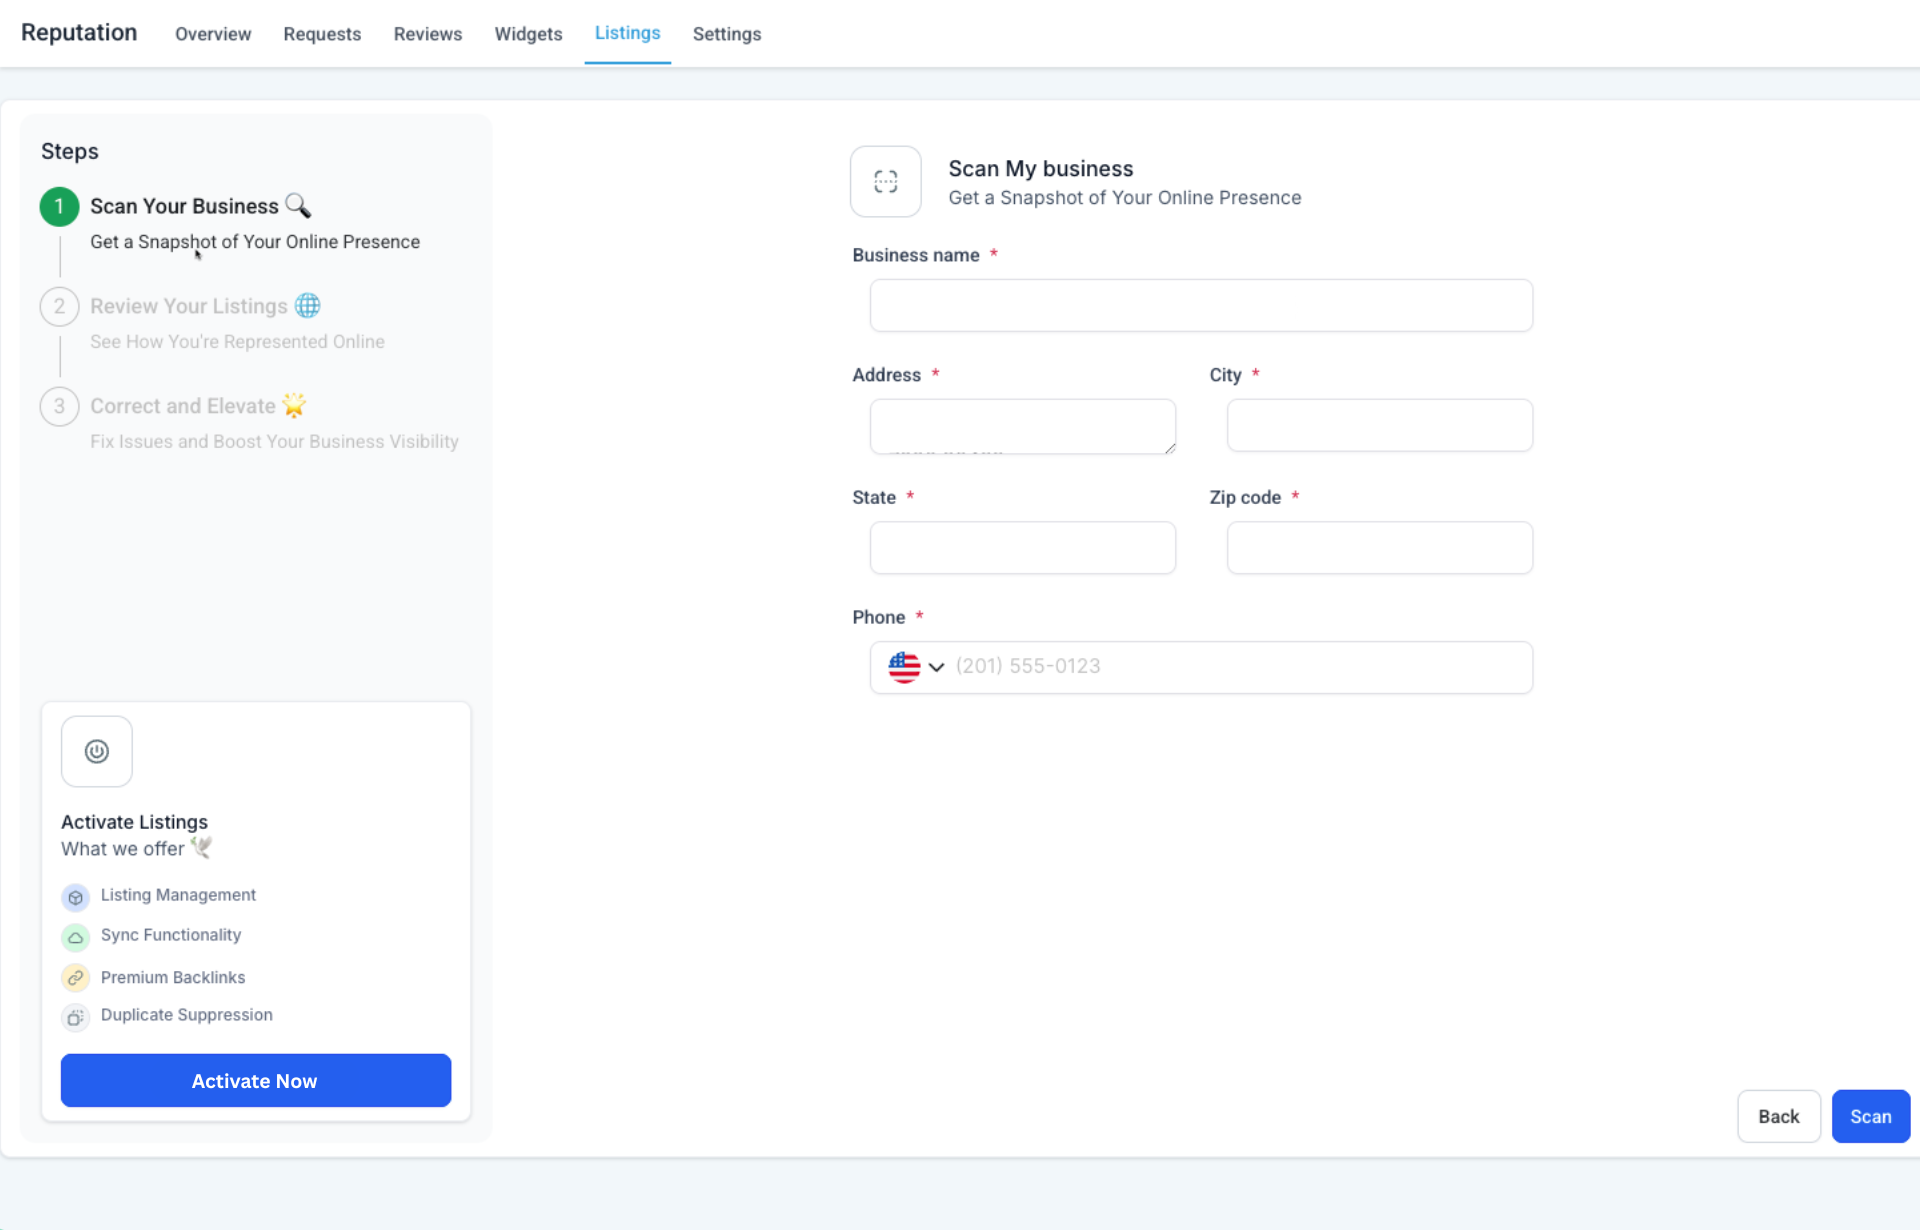Image resolution: width=1920 pixels, height=1230 pixels.
Task: Click Scan to start the business scan
Action: [1871, 1115]
